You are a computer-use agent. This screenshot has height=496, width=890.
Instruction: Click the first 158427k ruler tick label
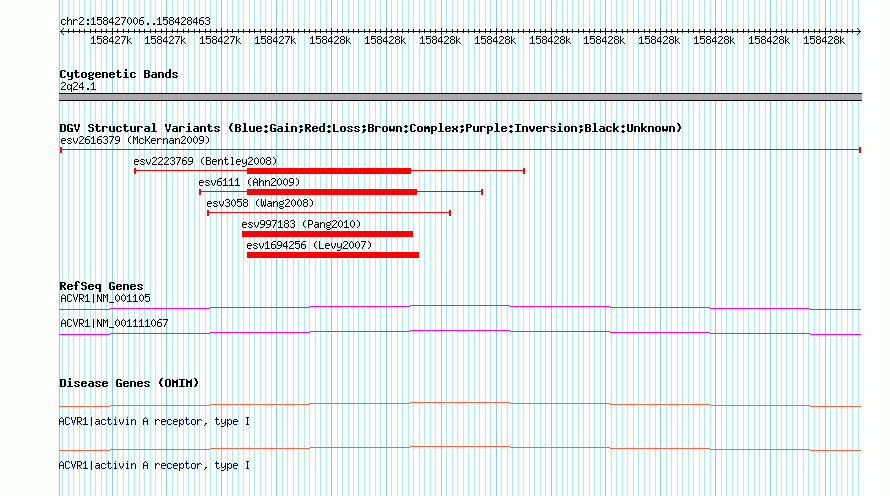(x=111, y=40)
